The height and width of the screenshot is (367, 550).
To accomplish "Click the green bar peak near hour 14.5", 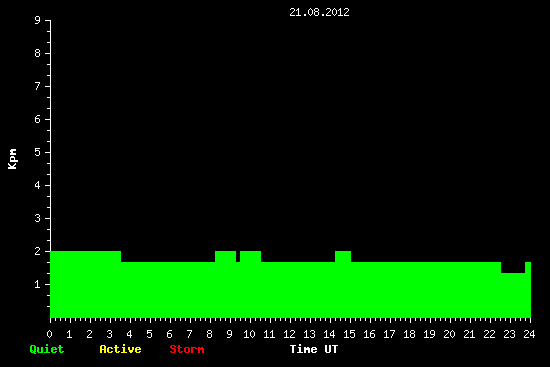I will 343,256.
